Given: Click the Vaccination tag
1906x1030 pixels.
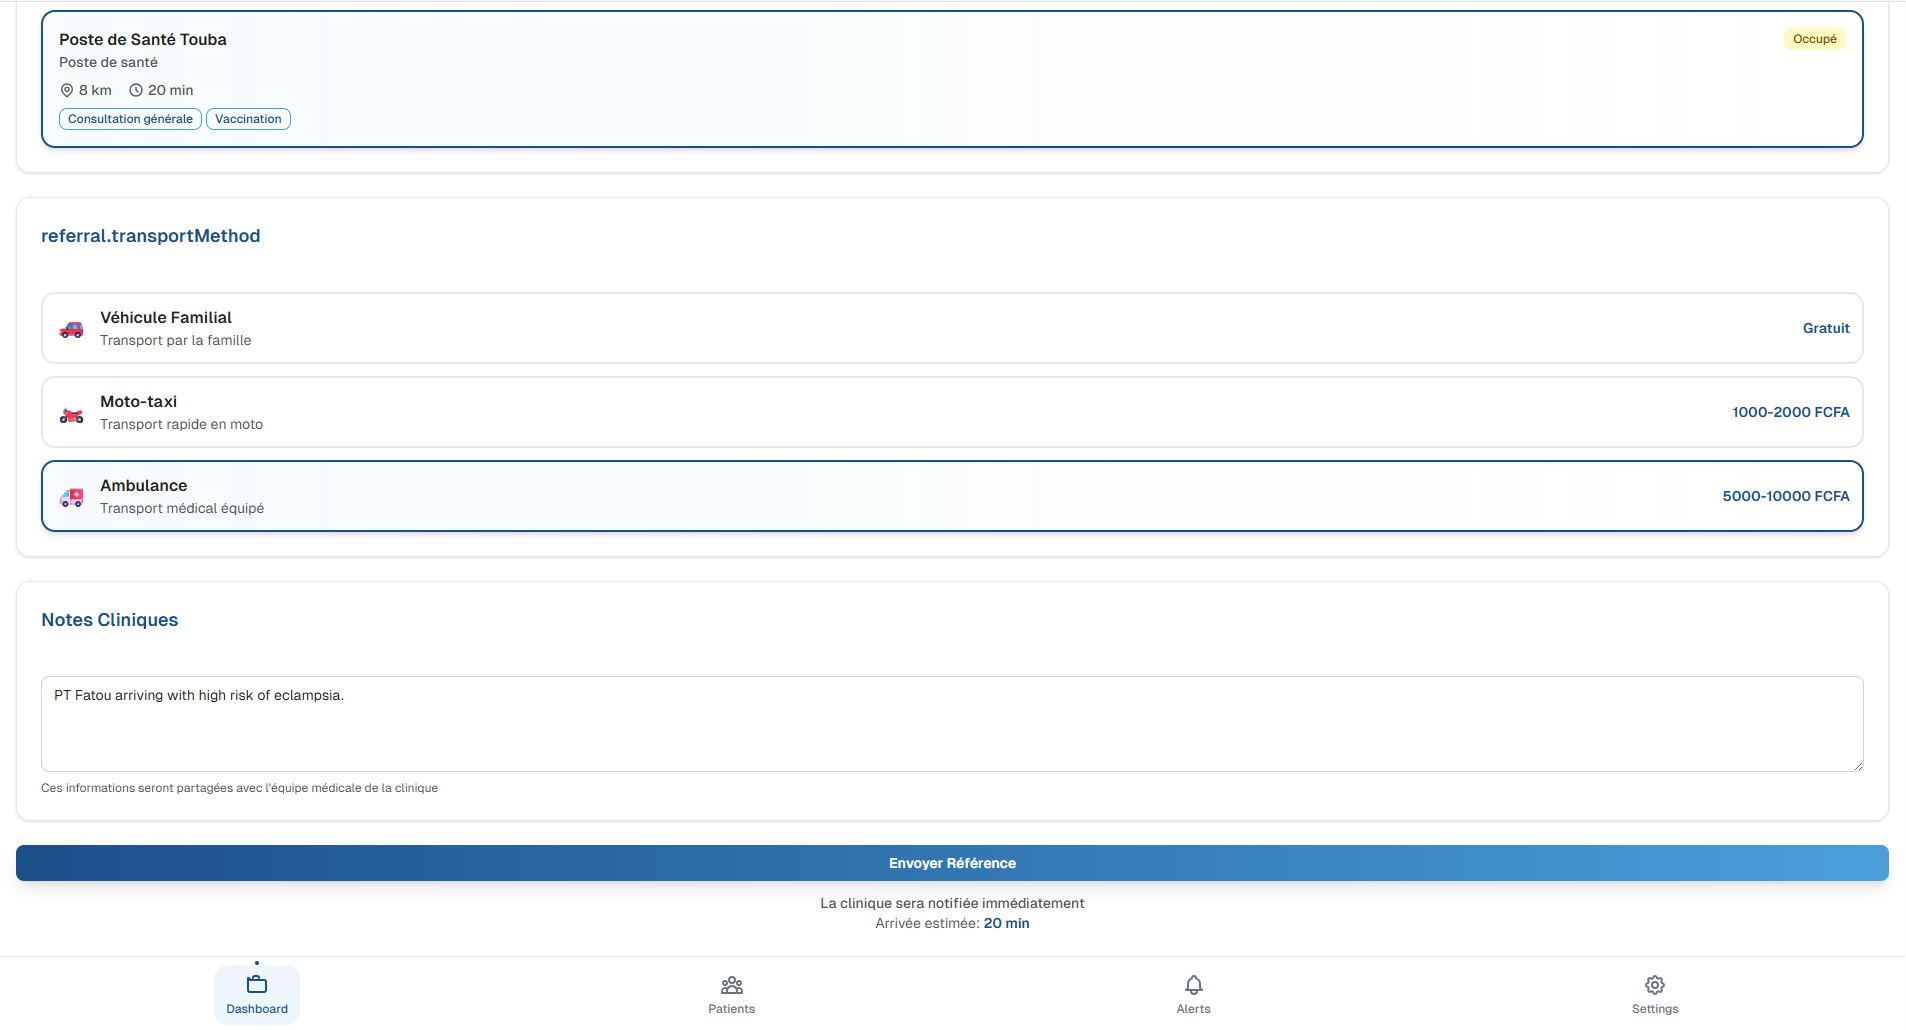Looking at the screenshot, I should pyautogui.click(x=247, y=118).
